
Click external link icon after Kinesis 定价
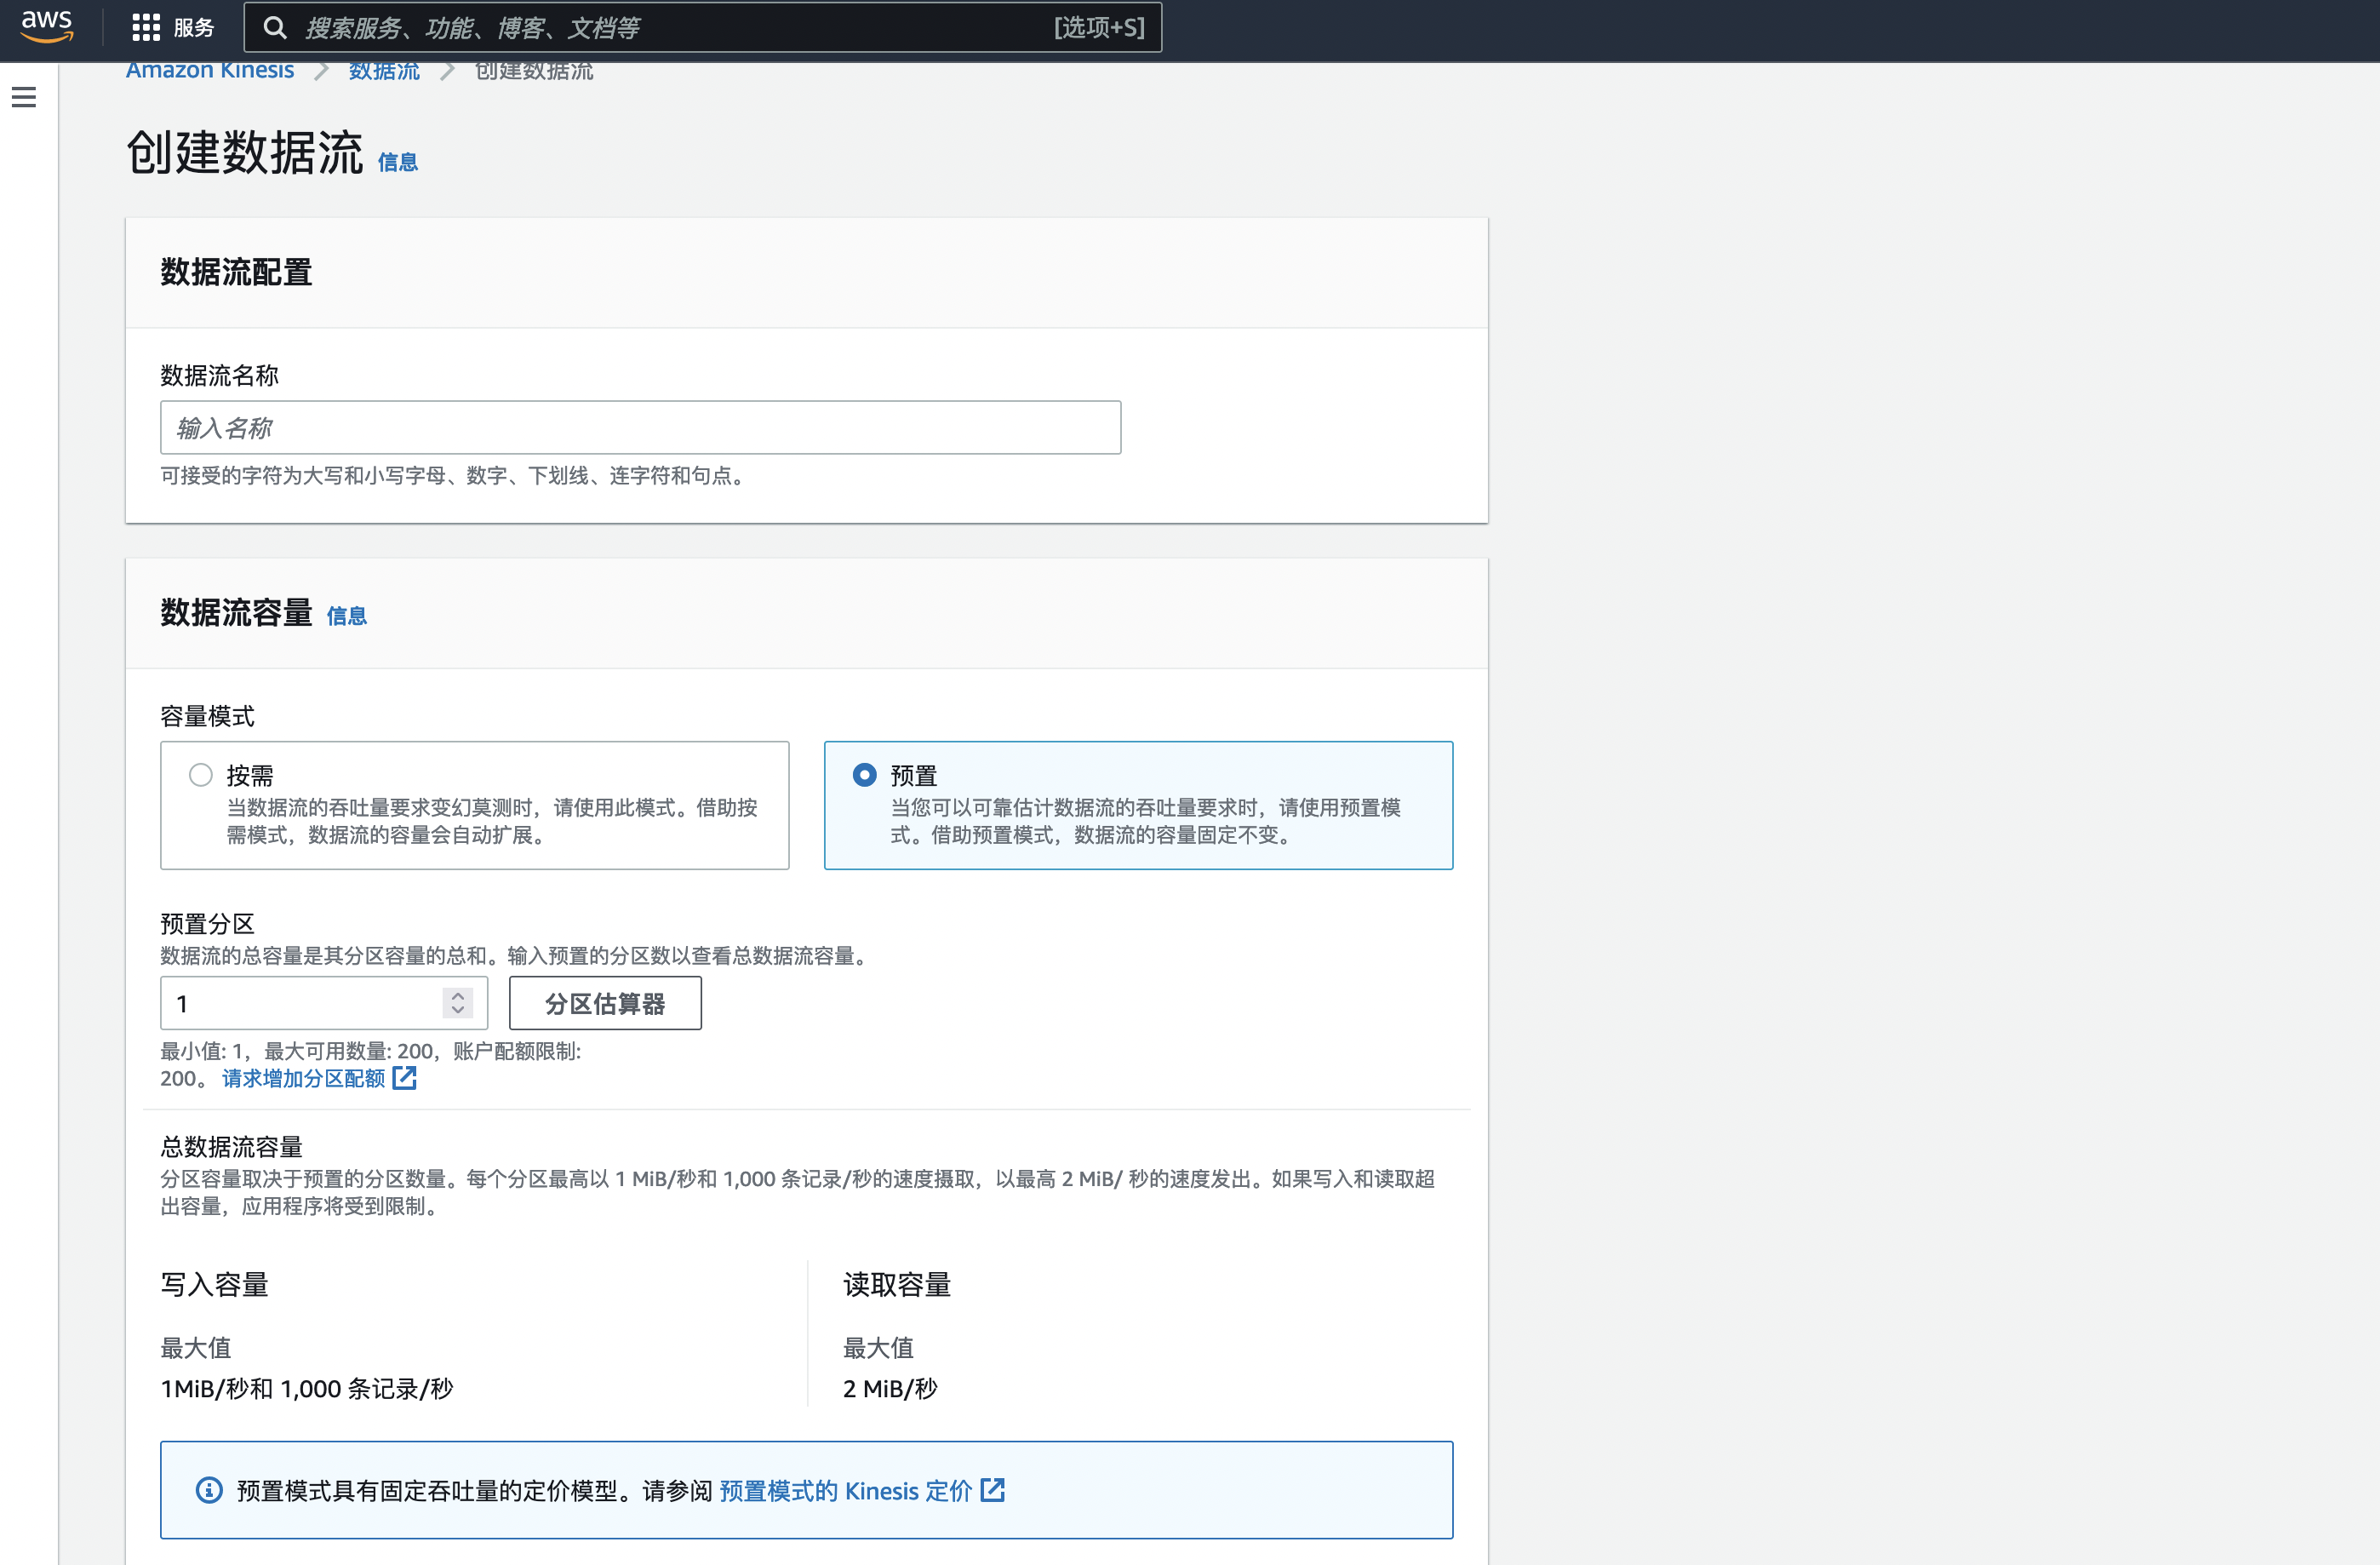click(992, 1490)
